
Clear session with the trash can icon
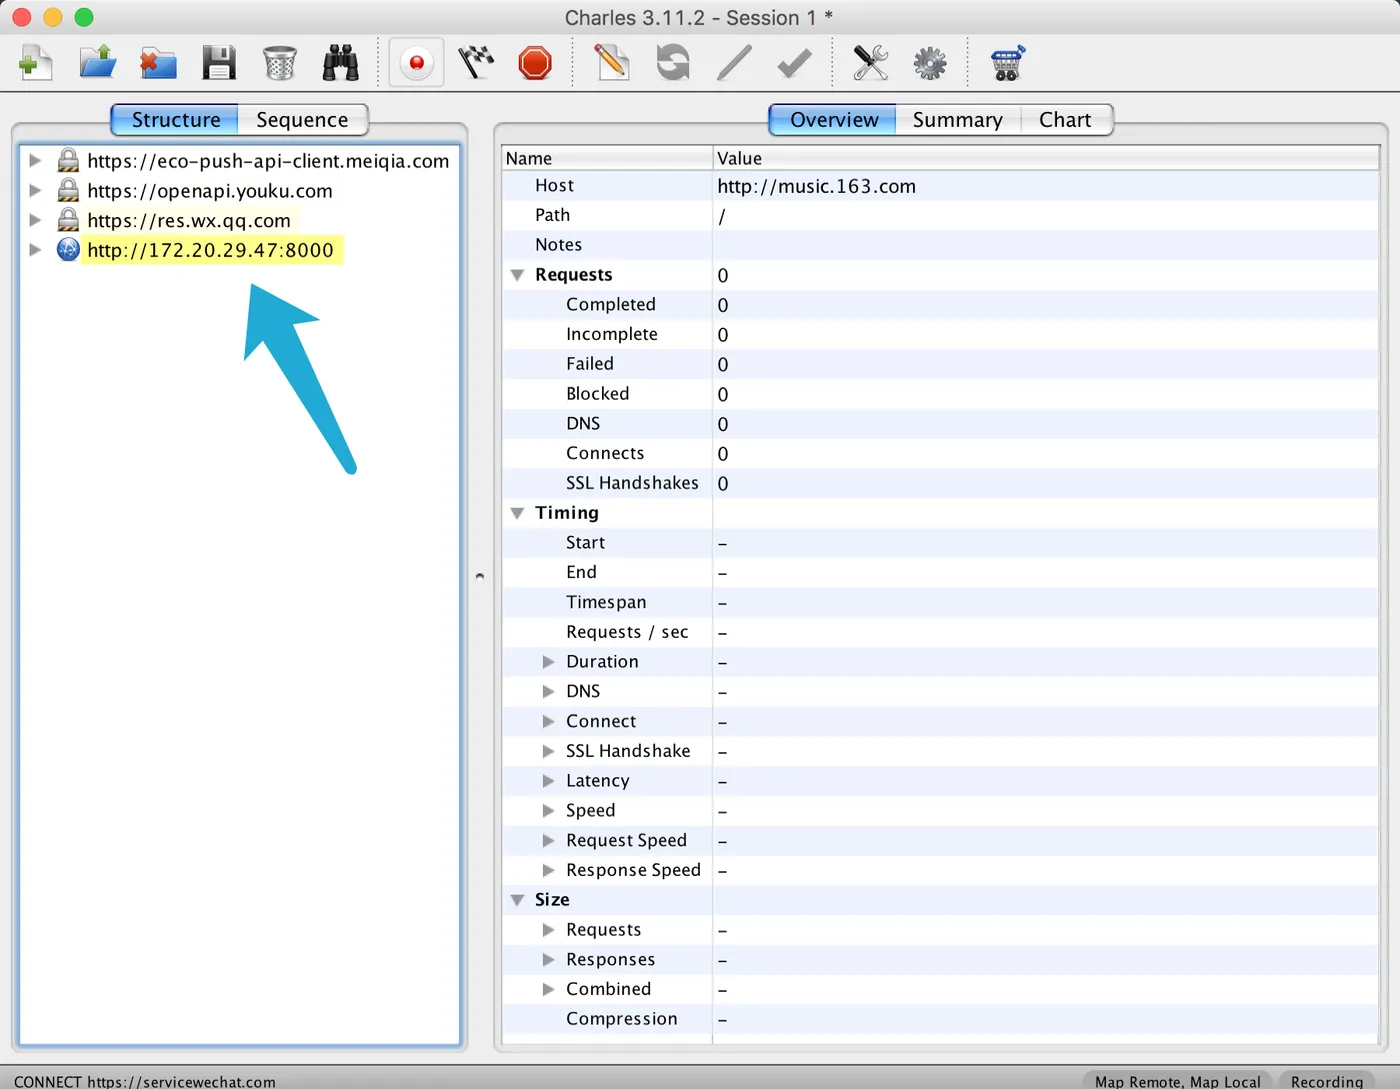pos(280,63)
